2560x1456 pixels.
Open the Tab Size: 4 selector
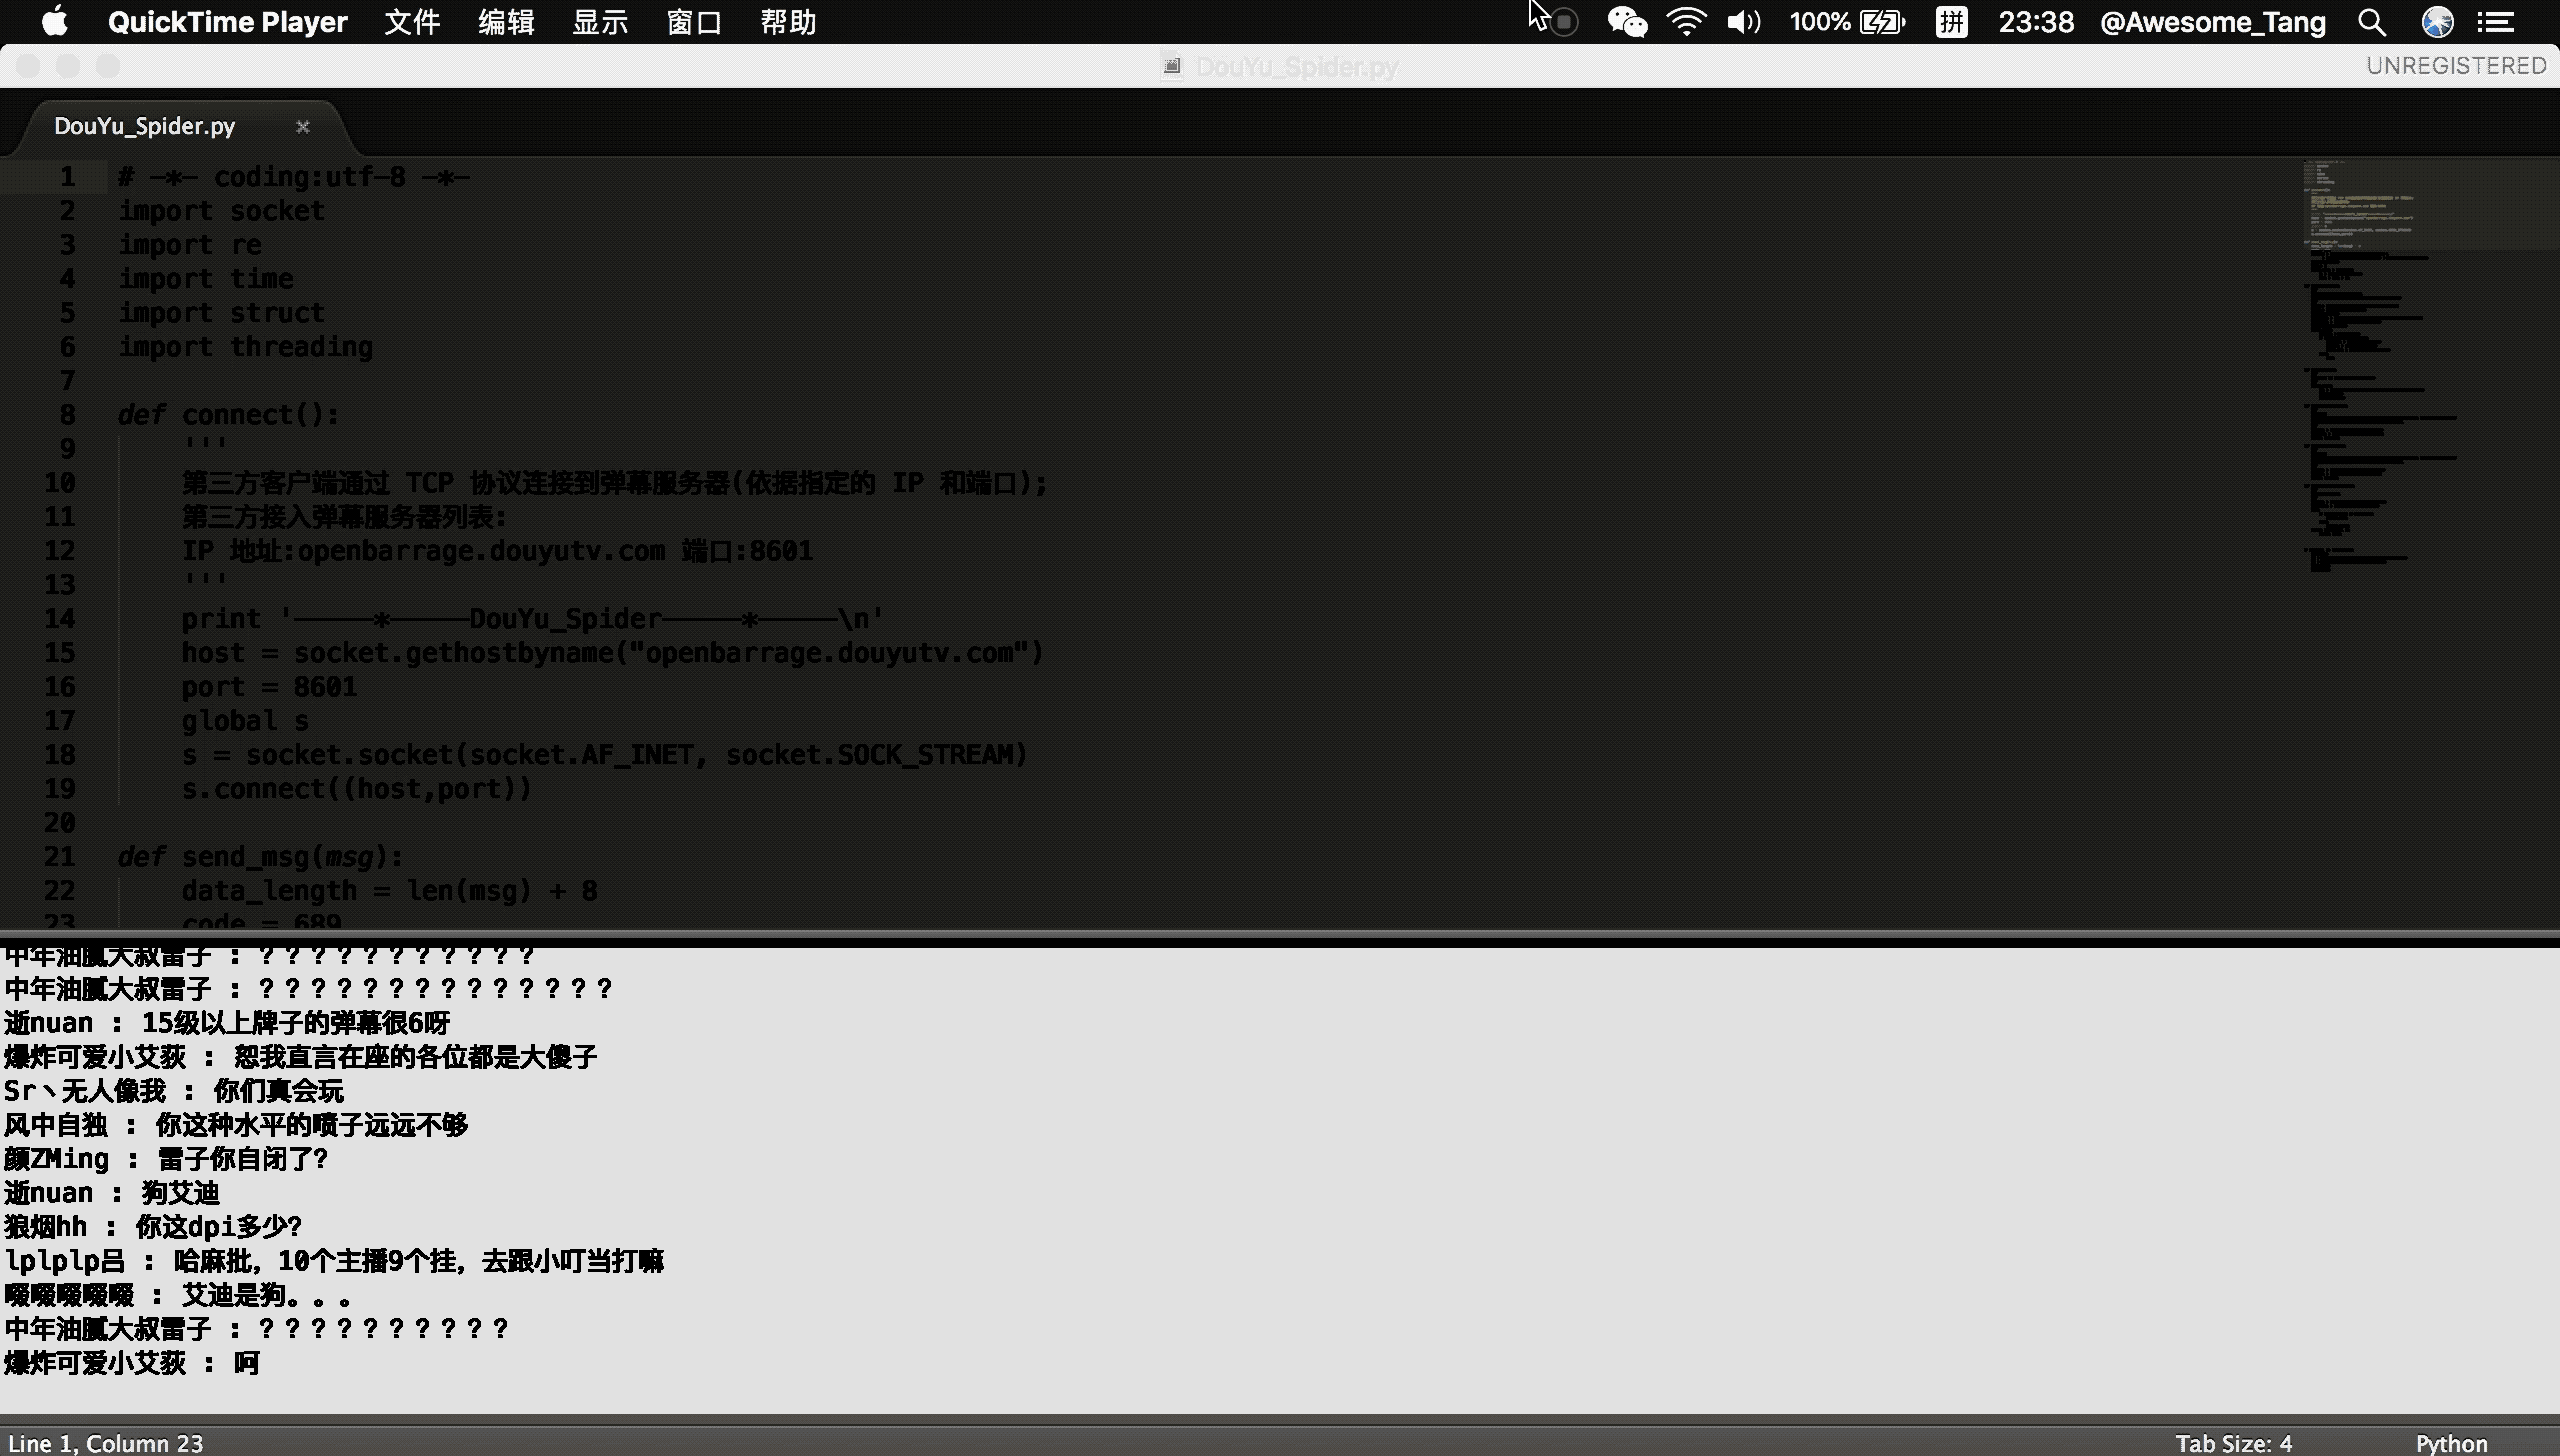2233,1443
